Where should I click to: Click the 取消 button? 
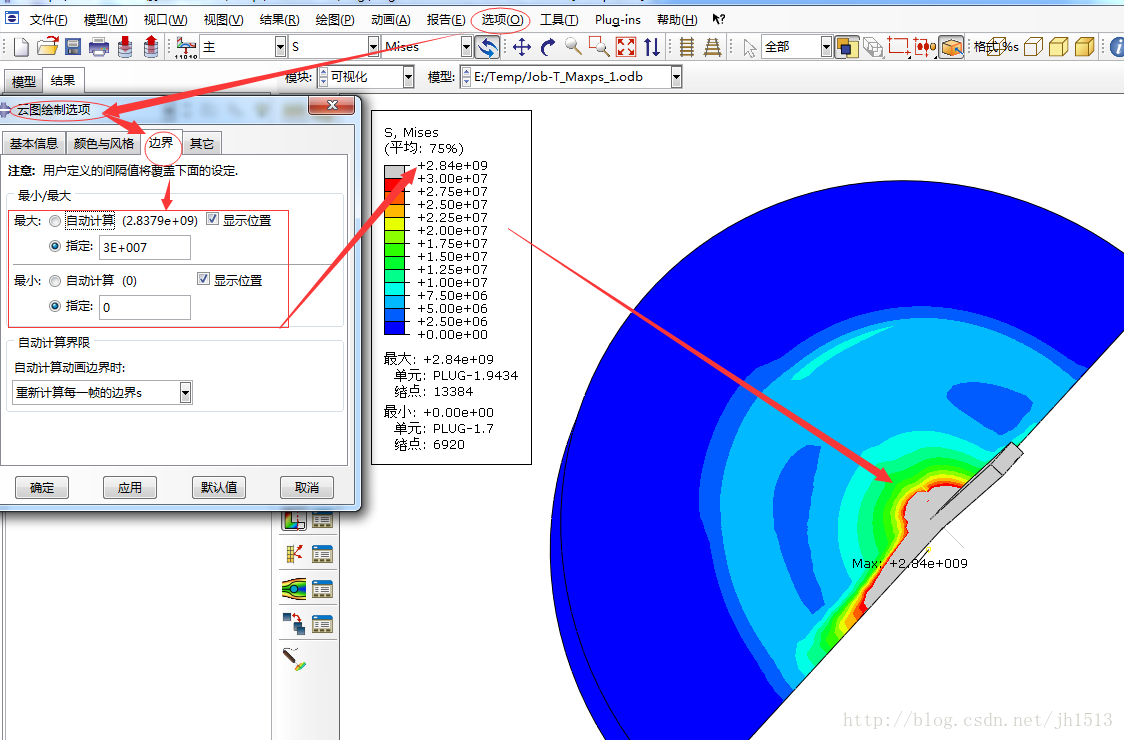(x=307, y=488)
